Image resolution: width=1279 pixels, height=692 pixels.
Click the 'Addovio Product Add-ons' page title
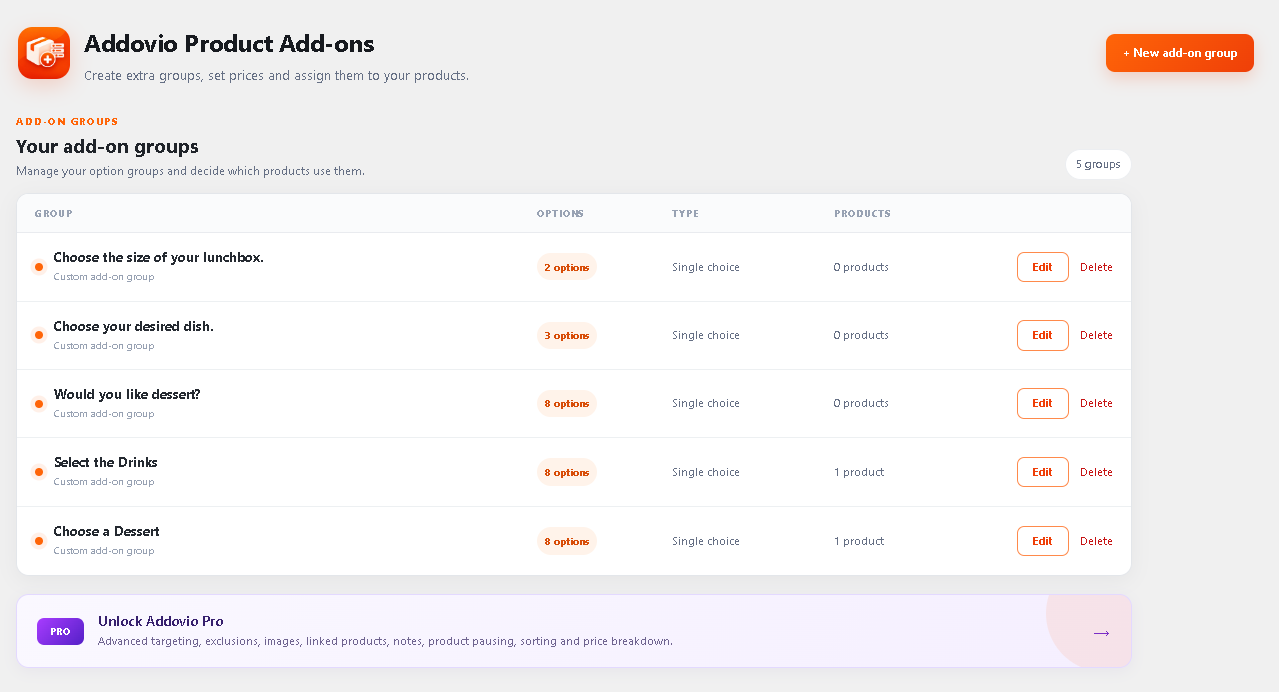[229, 44]
